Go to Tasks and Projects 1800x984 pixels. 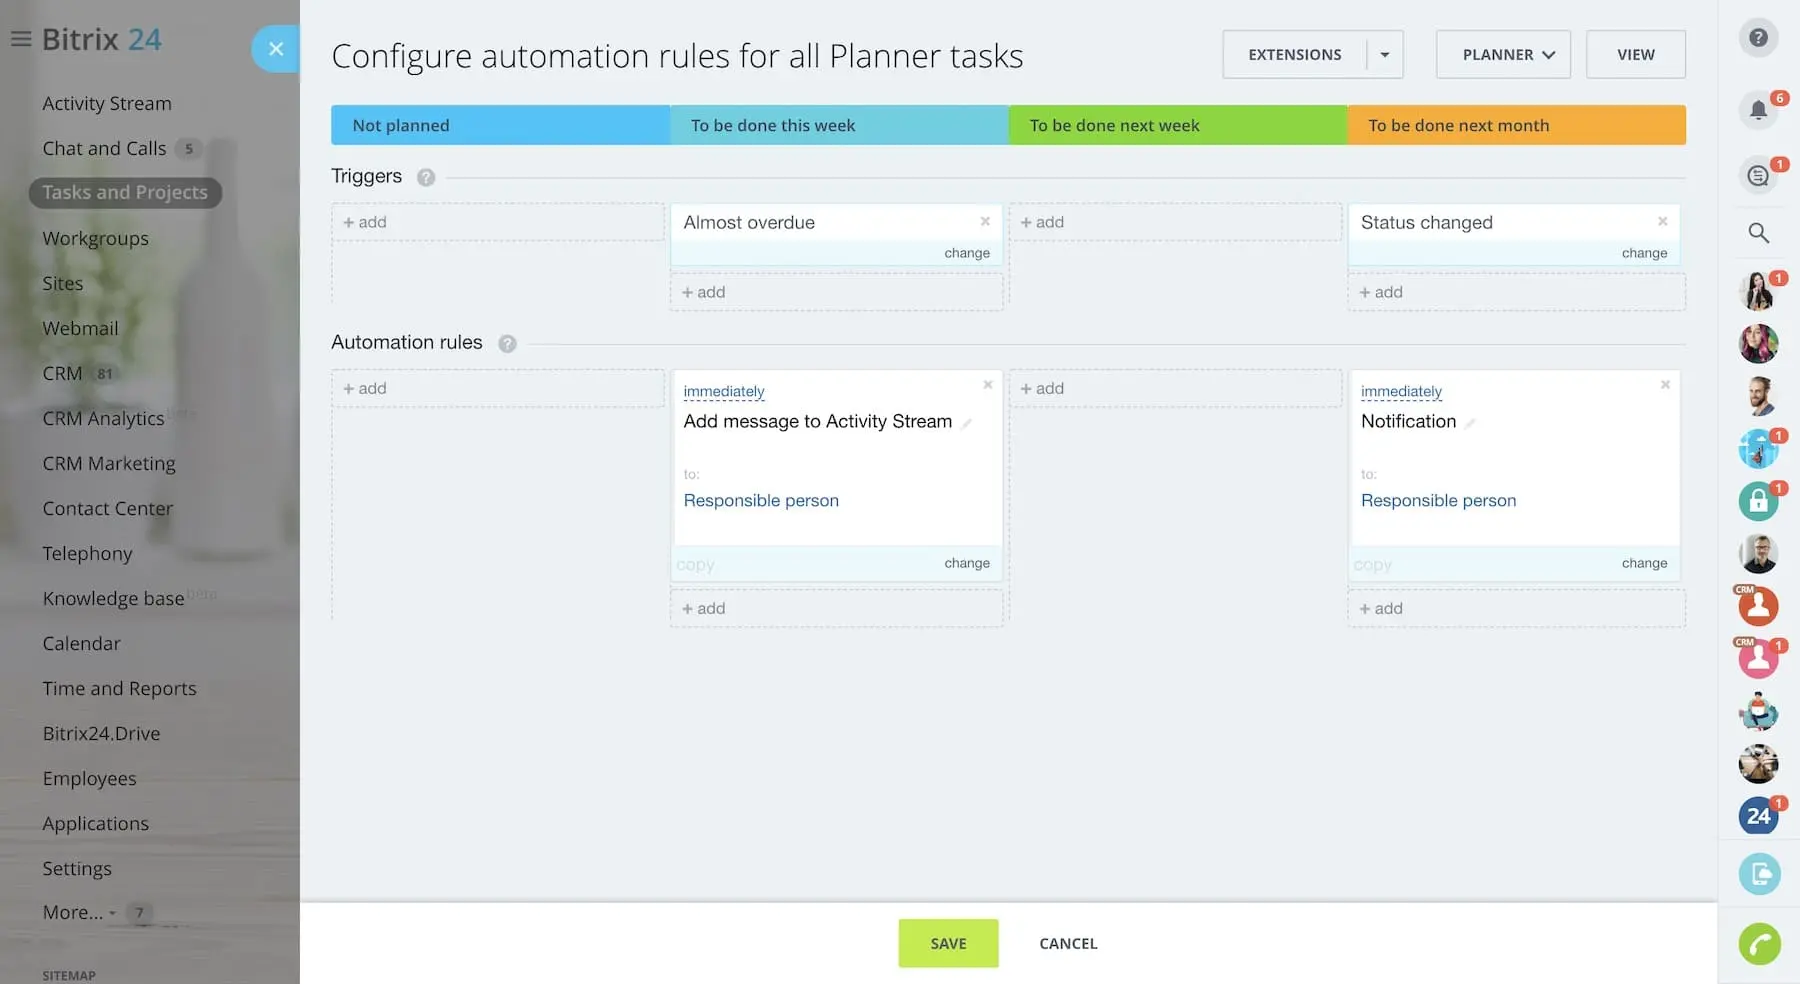125,192
